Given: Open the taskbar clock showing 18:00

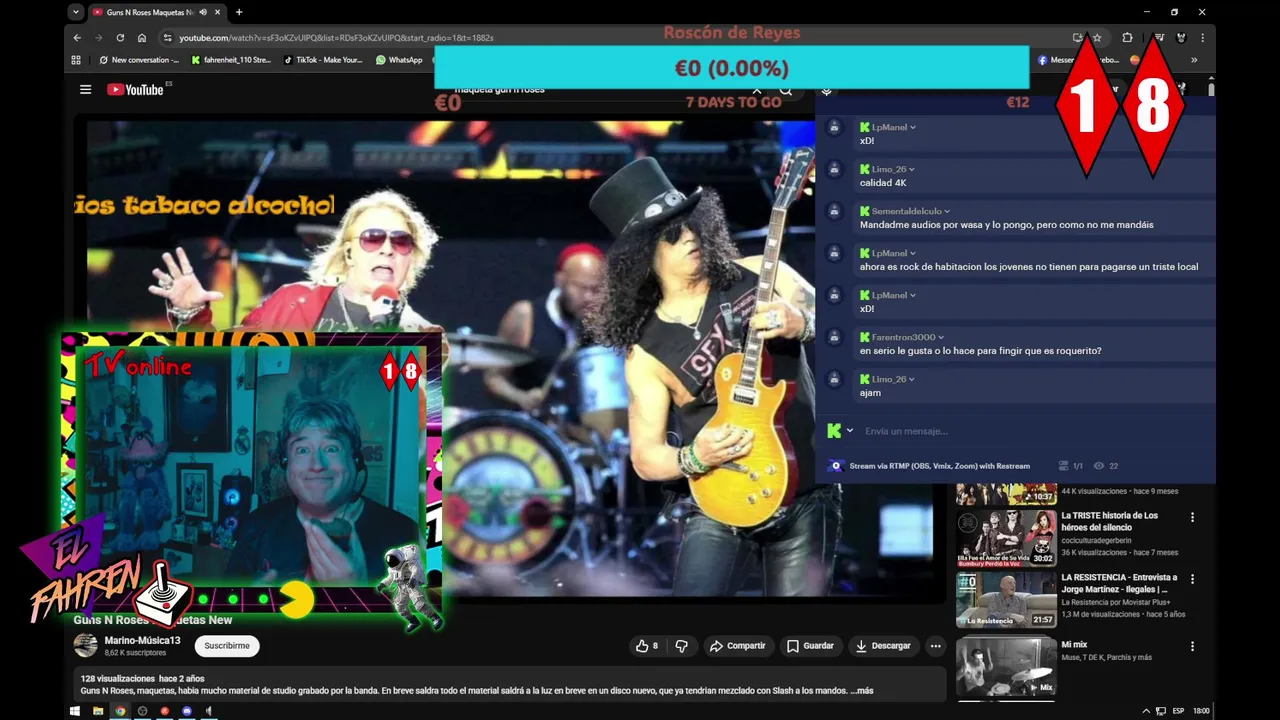Looking at the screenshot, I should 1201,711.
